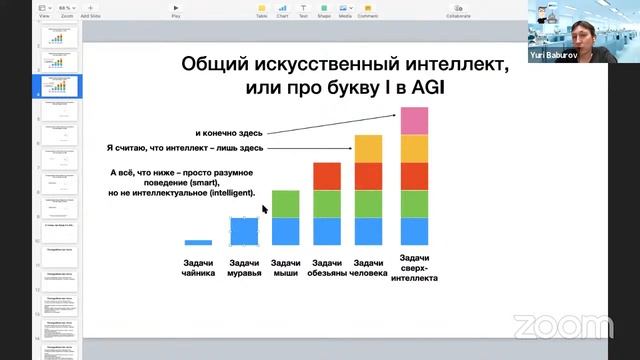Select red segment of 'сверх-интеллекта' bar
640x360 pixels.
coord(414,176)
